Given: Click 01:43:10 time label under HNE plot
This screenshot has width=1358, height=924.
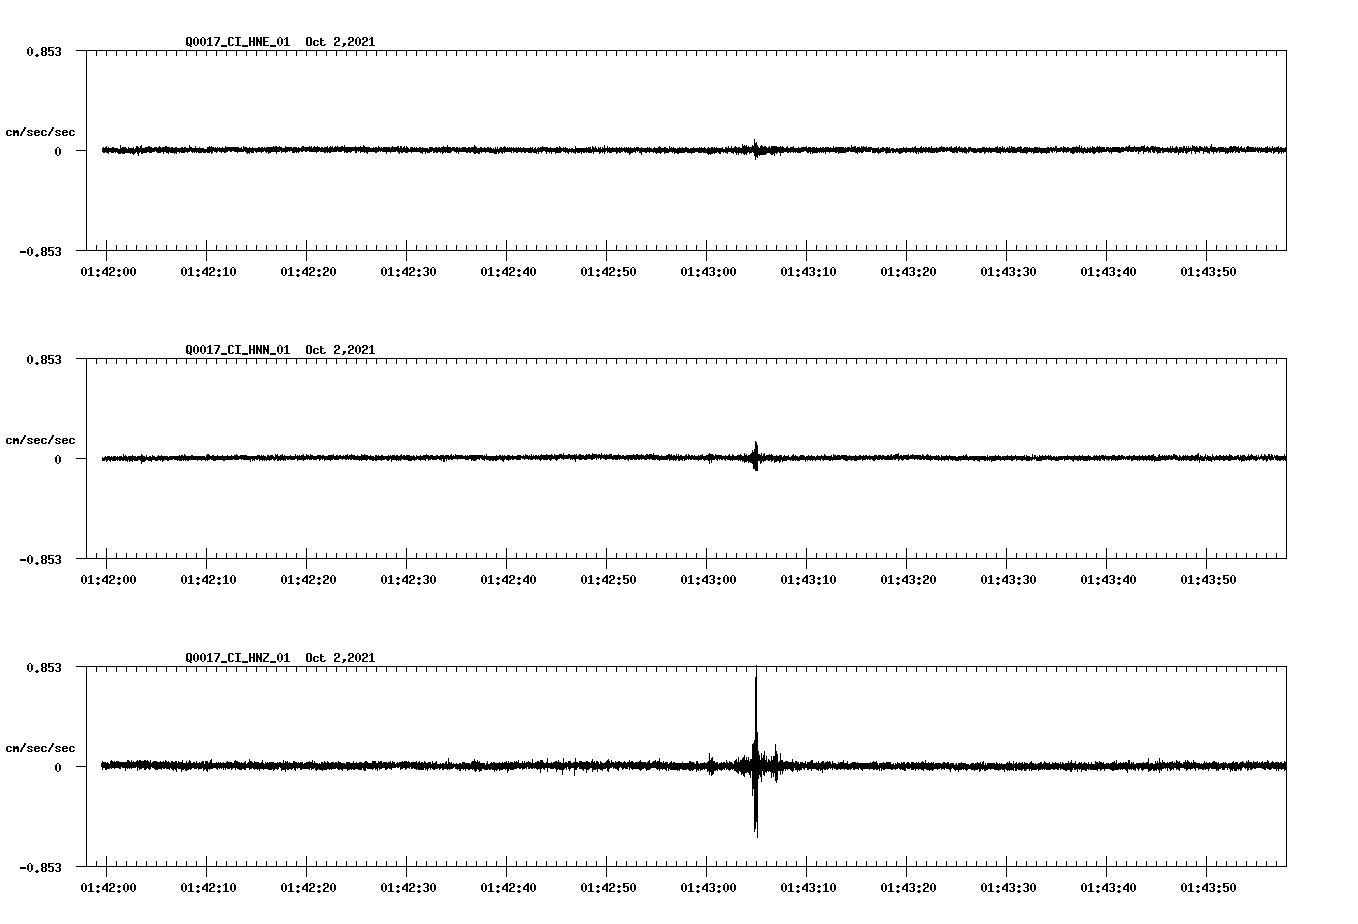Looking at the screenshot, I should point(808,272).
